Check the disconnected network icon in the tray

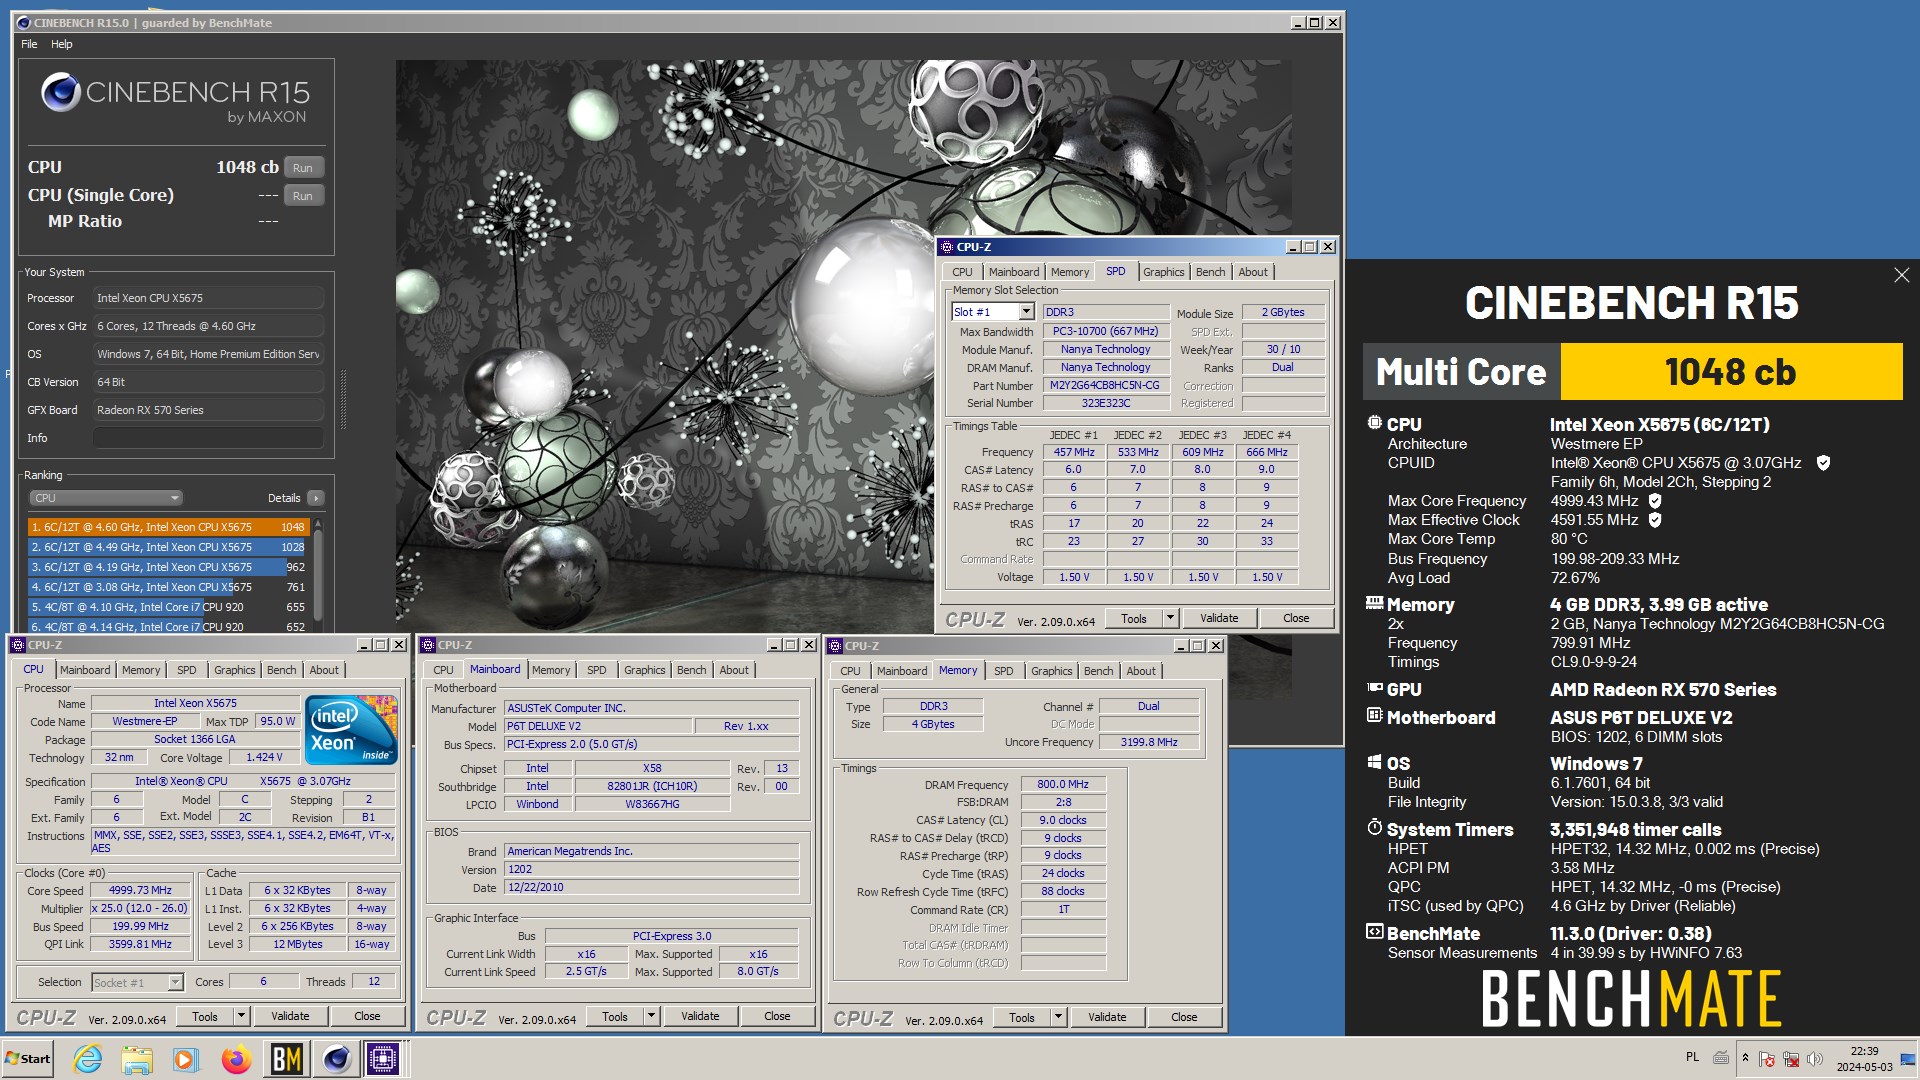1791,1059
